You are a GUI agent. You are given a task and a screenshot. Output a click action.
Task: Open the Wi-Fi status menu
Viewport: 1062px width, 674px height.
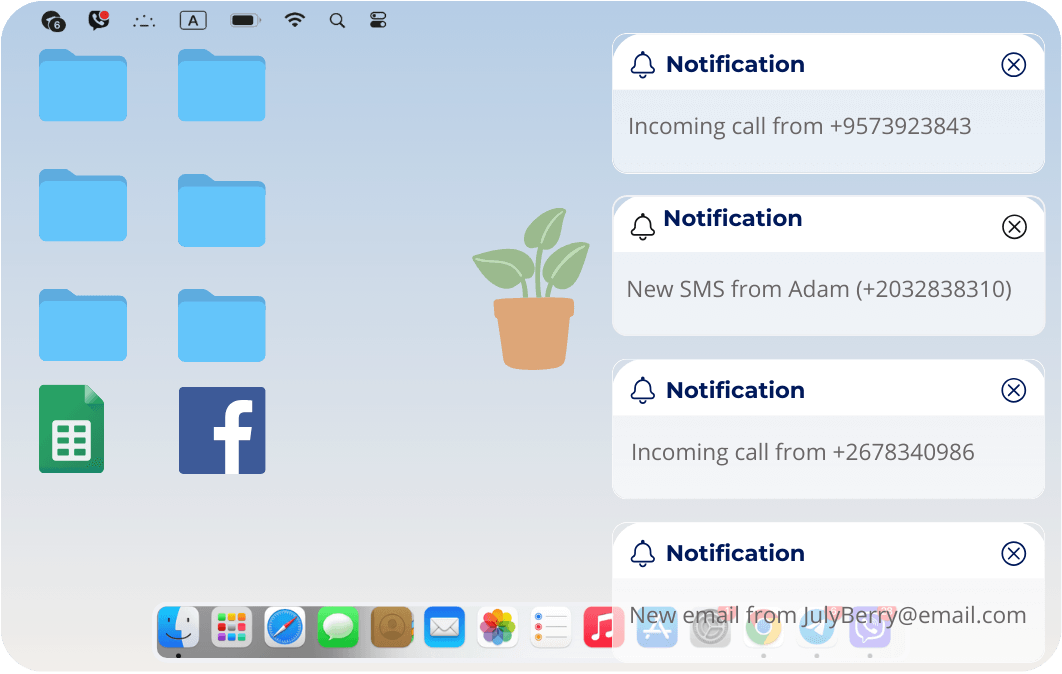[295, 19]
